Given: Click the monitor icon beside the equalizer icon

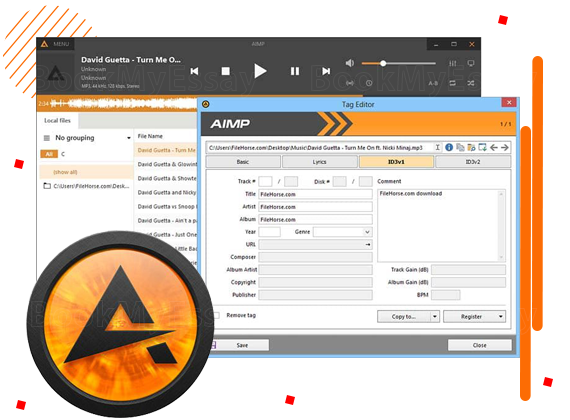Looking at the screenshot, I should [x=471, y=63].
